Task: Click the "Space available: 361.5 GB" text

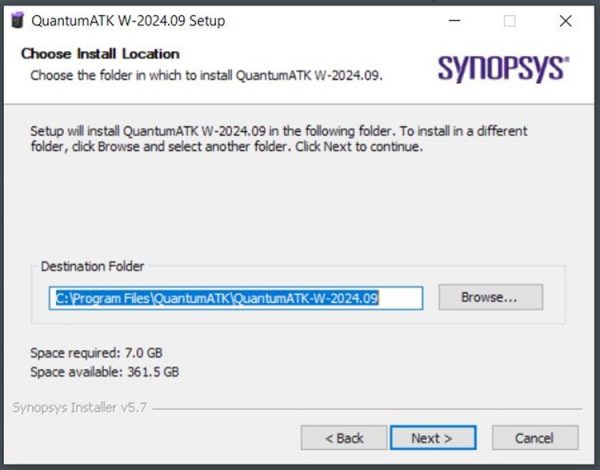Action: pos(105,372)
